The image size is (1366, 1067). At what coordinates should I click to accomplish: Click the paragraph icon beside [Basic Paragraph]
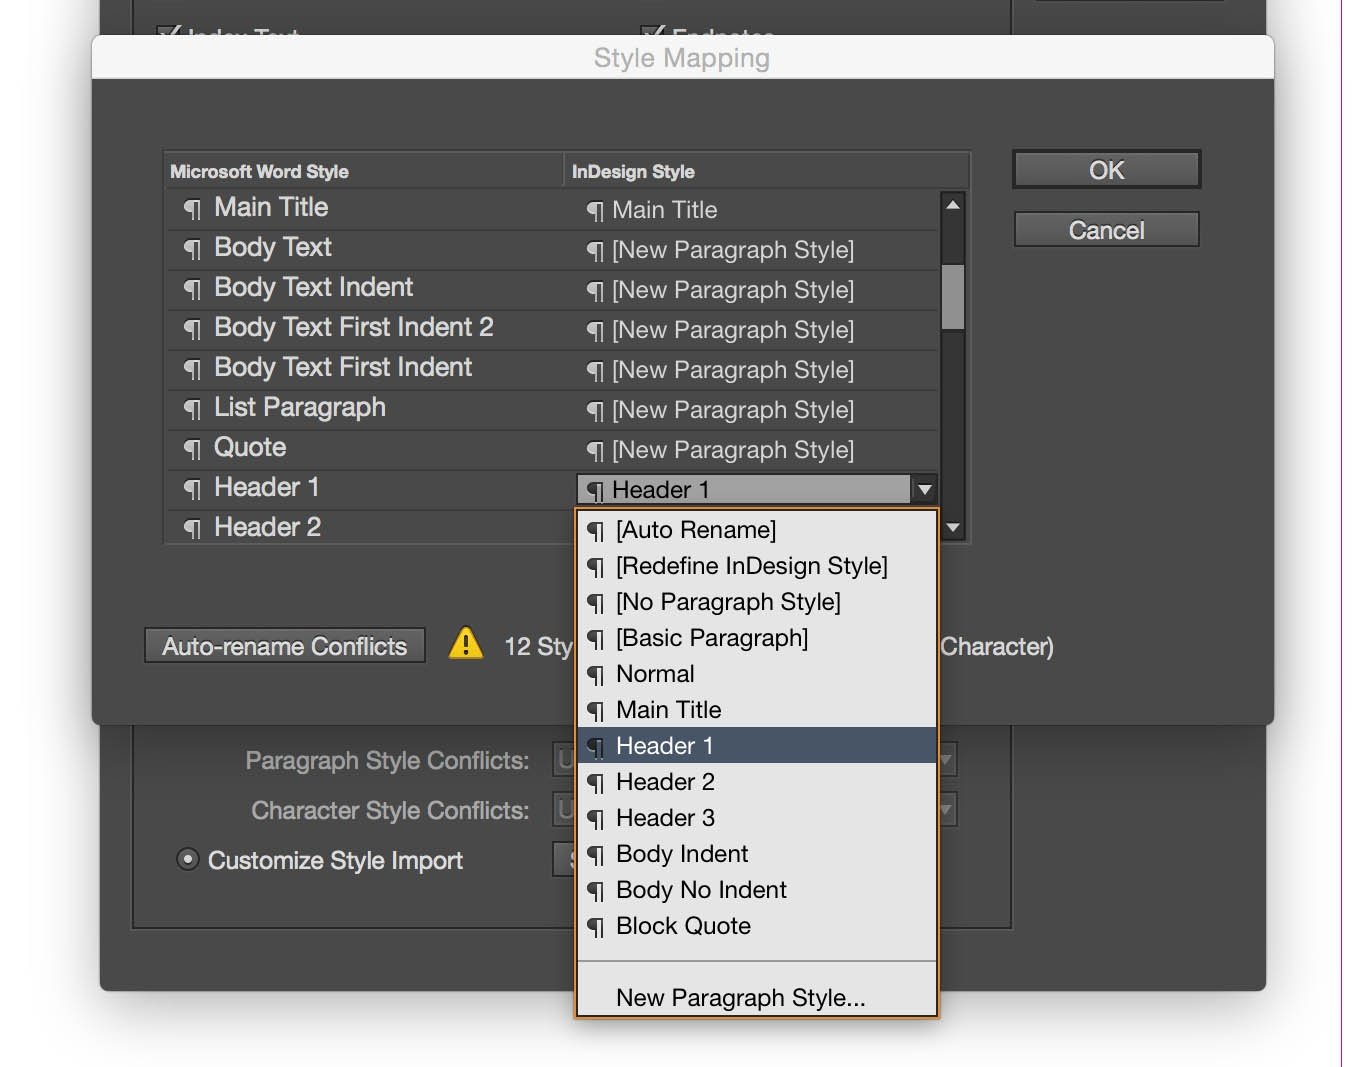595,638
